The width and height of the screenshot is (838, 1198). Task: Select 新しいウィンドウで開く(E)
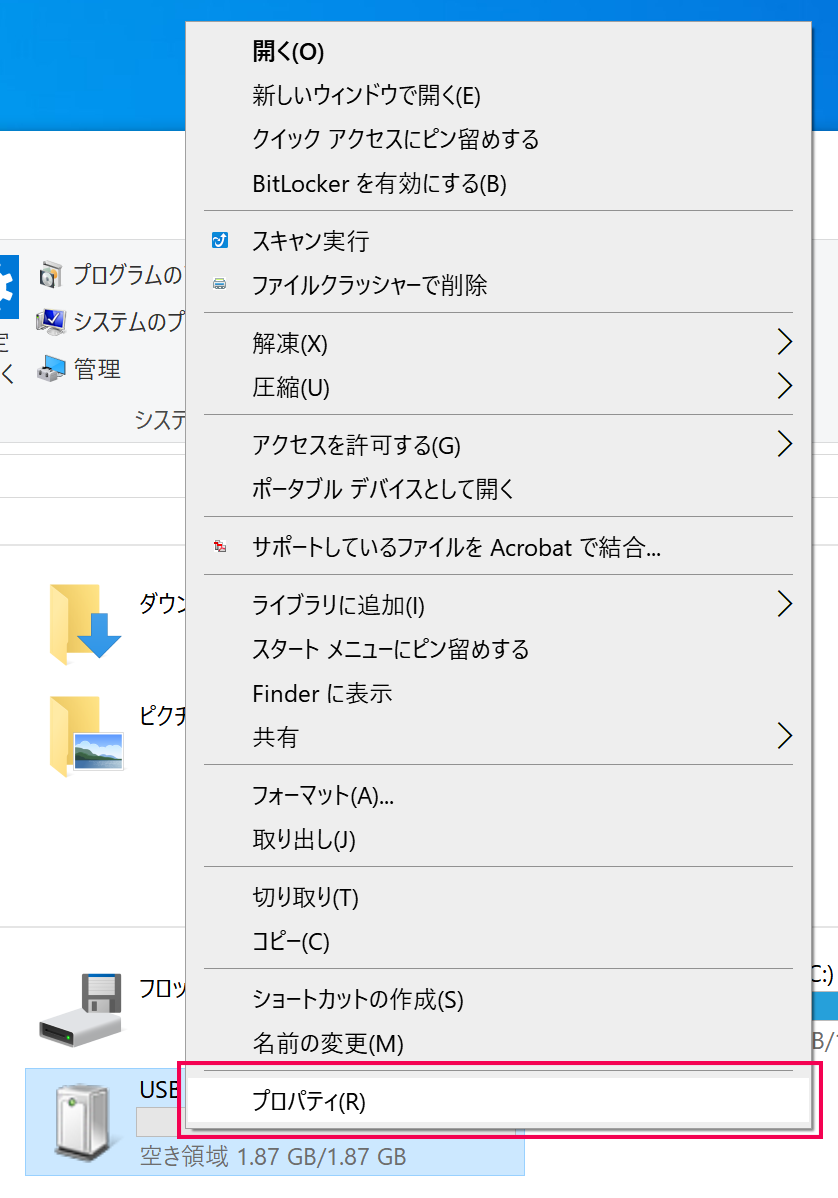tap(499, 96)
